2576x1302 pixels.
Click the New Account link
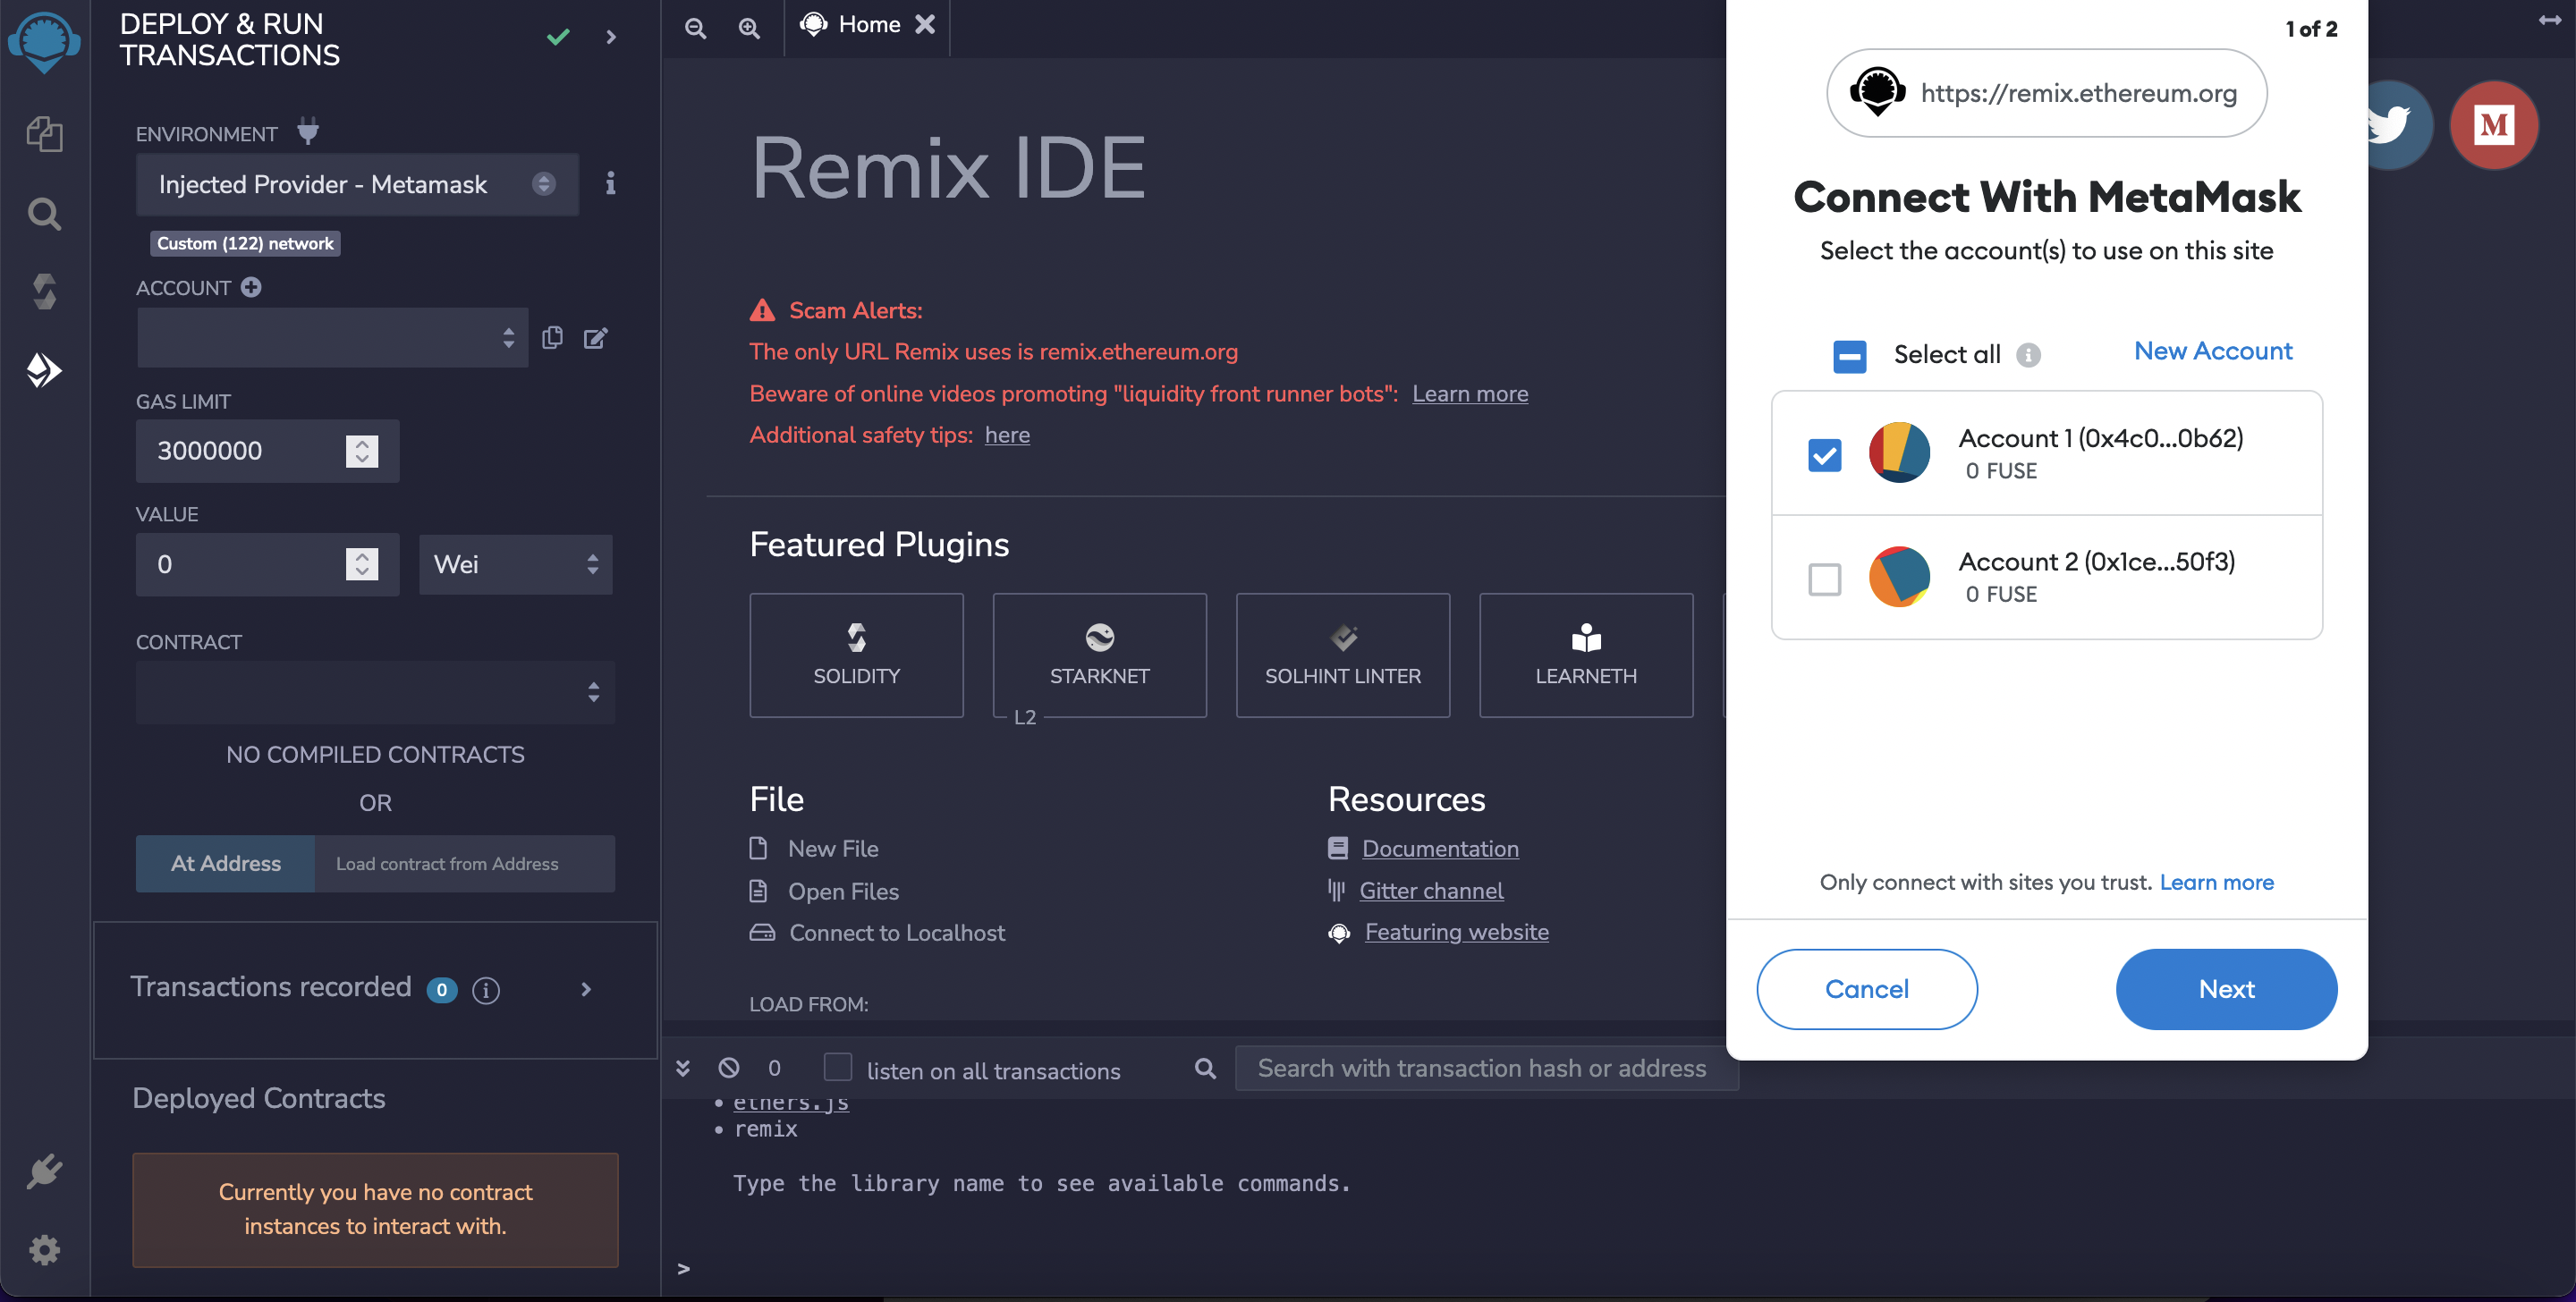coord(2212,351)
